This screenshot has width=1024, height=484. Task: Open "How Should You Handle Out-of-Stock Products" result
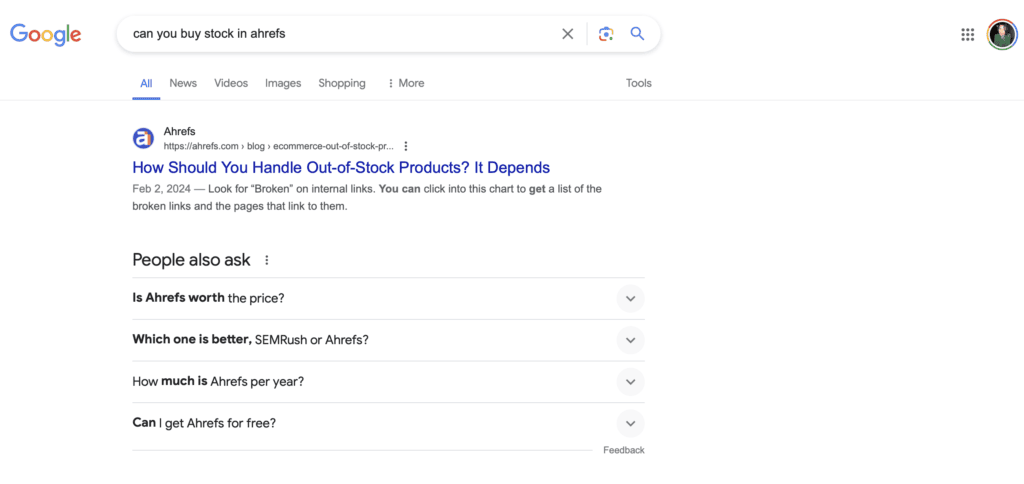341,167
